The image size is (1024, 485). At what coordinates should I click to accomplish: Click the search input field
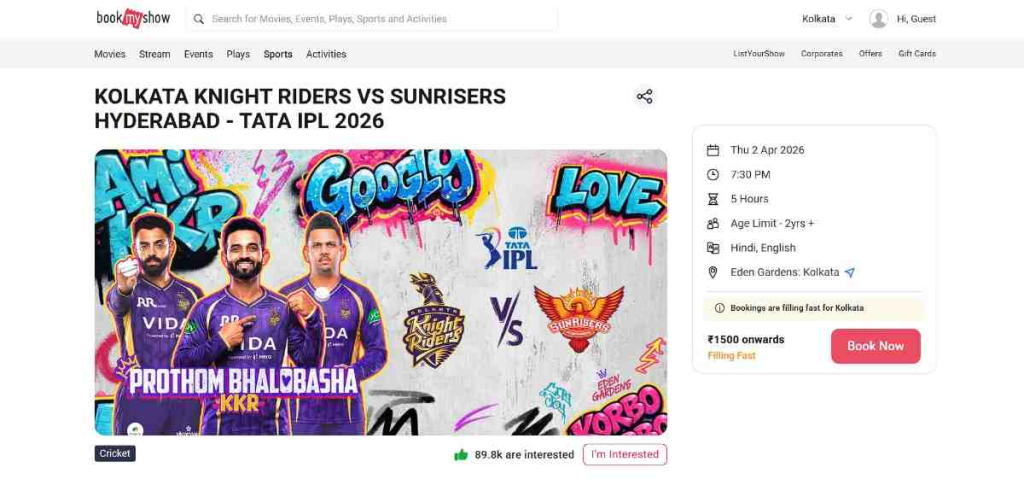point(380,19)
